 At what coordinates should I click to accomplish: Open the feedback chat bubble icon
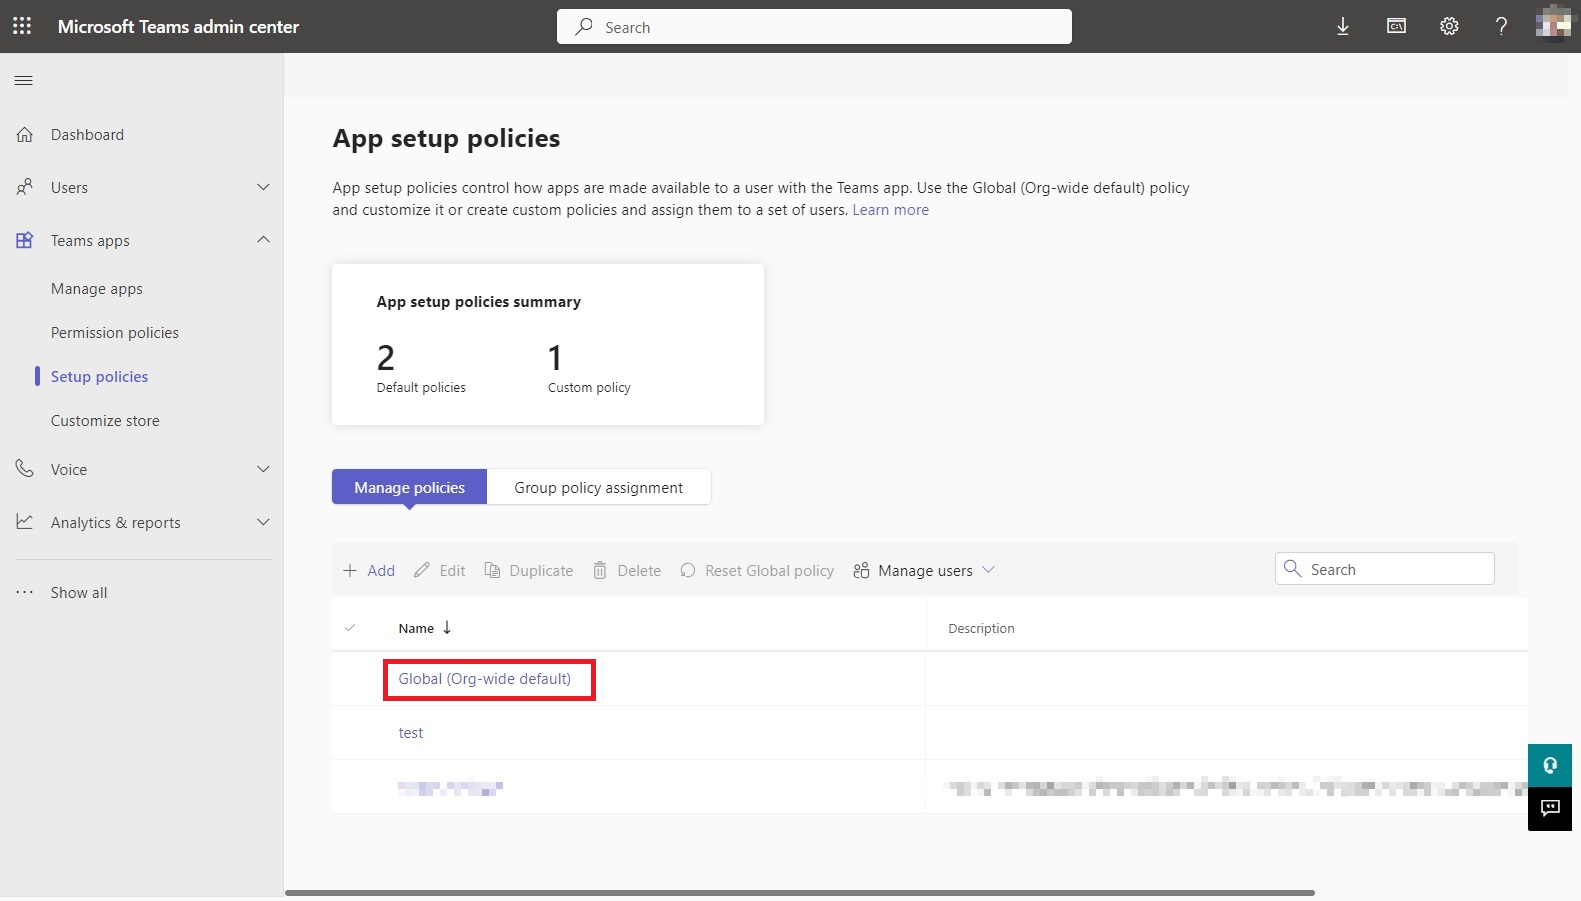click(1549, 809)
